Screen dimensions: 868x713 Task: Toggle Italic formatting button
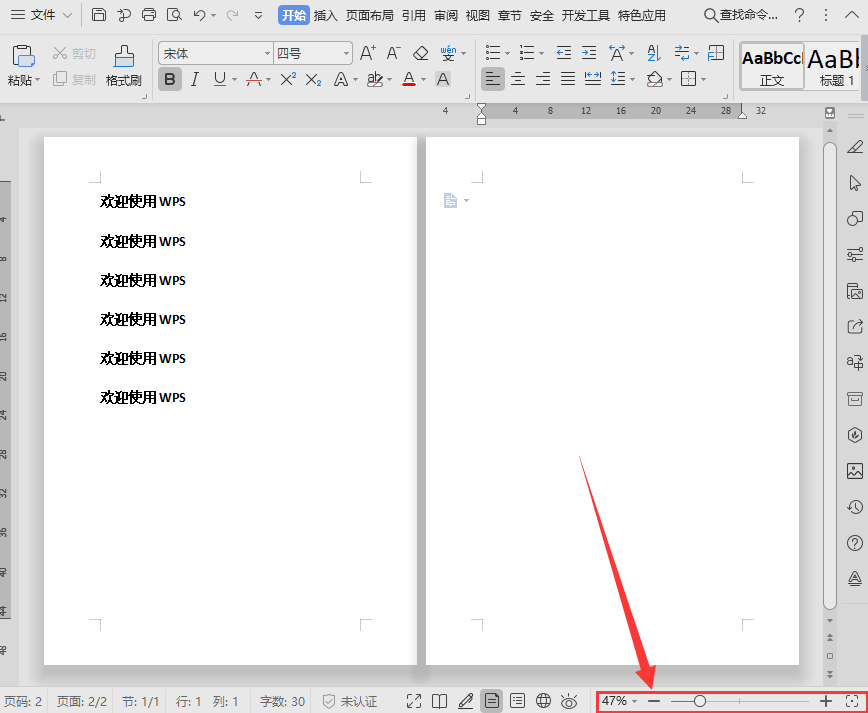194,79
